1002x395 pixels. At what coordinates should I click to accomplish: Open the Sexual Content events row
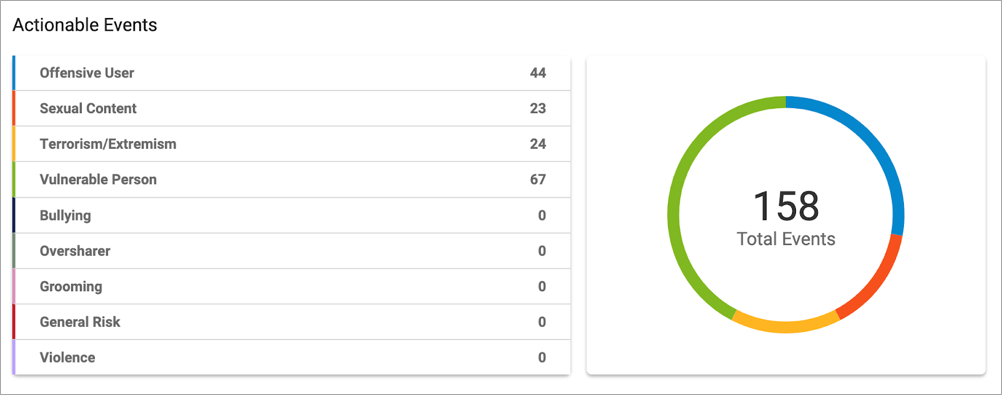click(291, 109)
